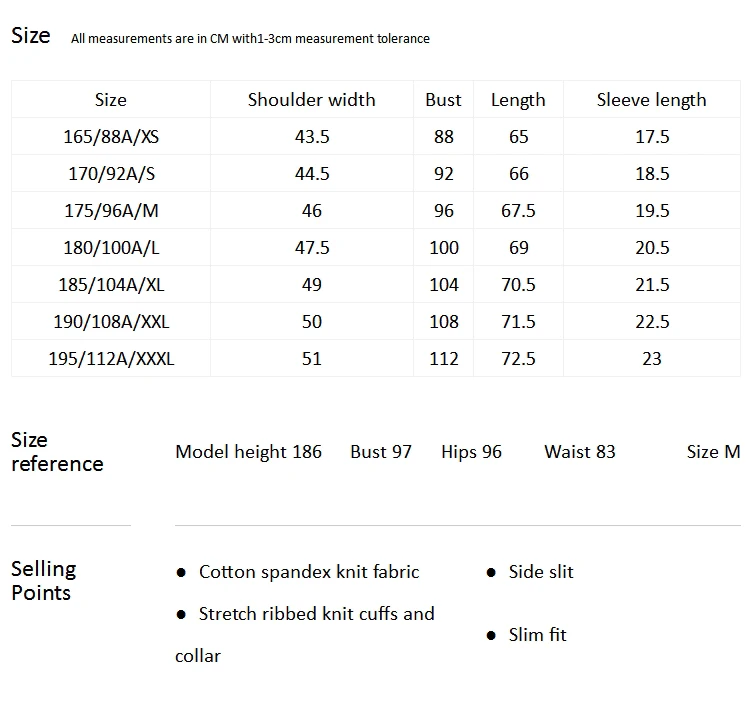The height and width of the screenshot is (718, 750).
Task: Click the Model height 186 text
Action: pos(248,452)
